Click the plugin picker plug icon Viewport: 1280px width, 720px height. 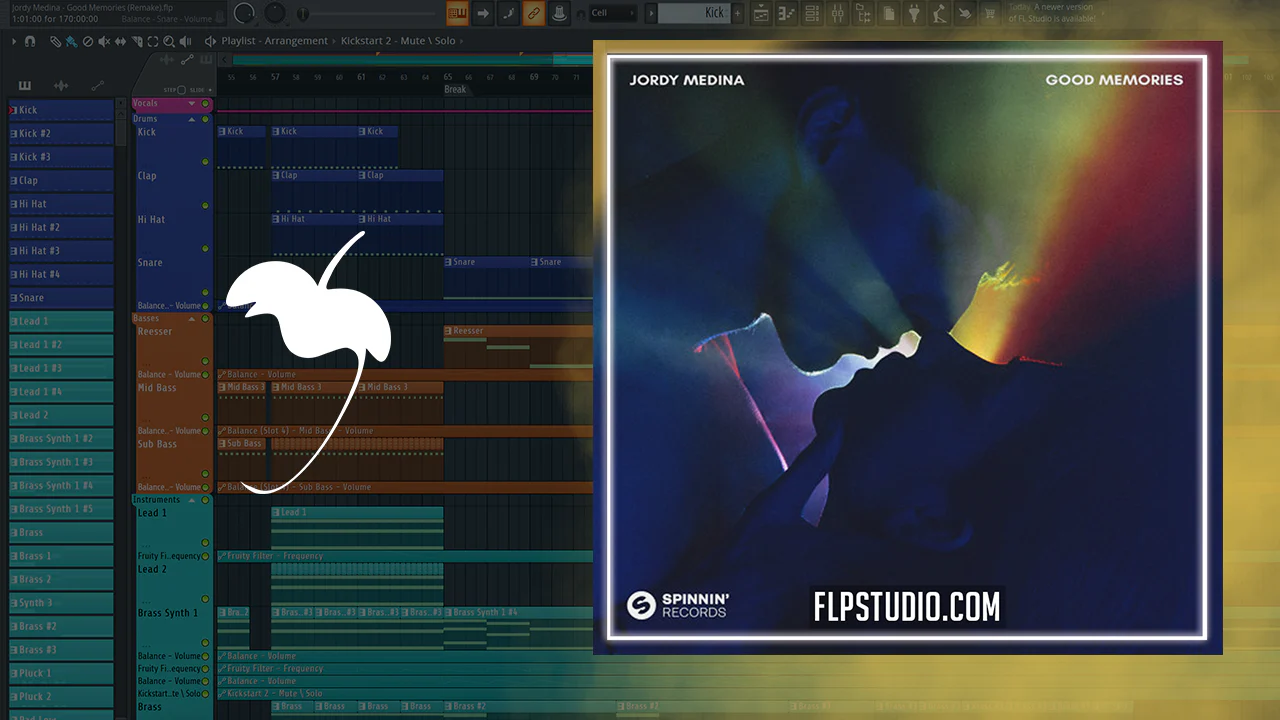coord(914,13)
